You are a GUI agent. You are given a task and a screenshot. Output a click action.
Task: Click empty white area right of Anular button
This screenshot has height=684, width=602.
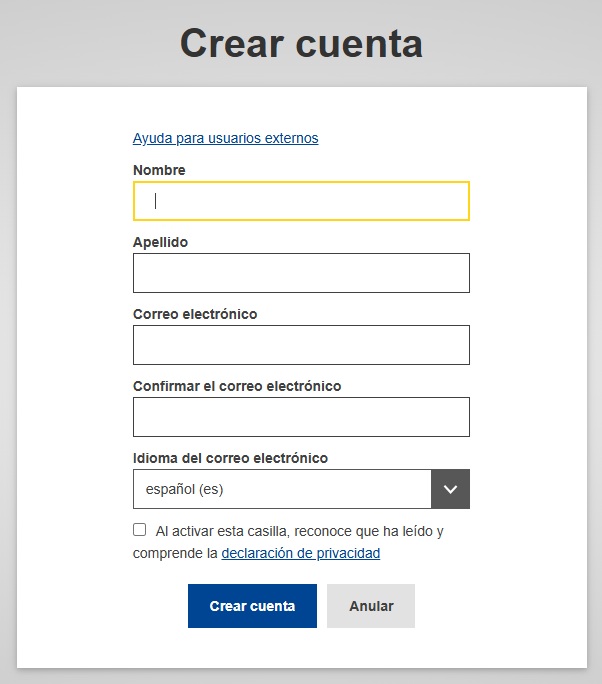(500, 606)
